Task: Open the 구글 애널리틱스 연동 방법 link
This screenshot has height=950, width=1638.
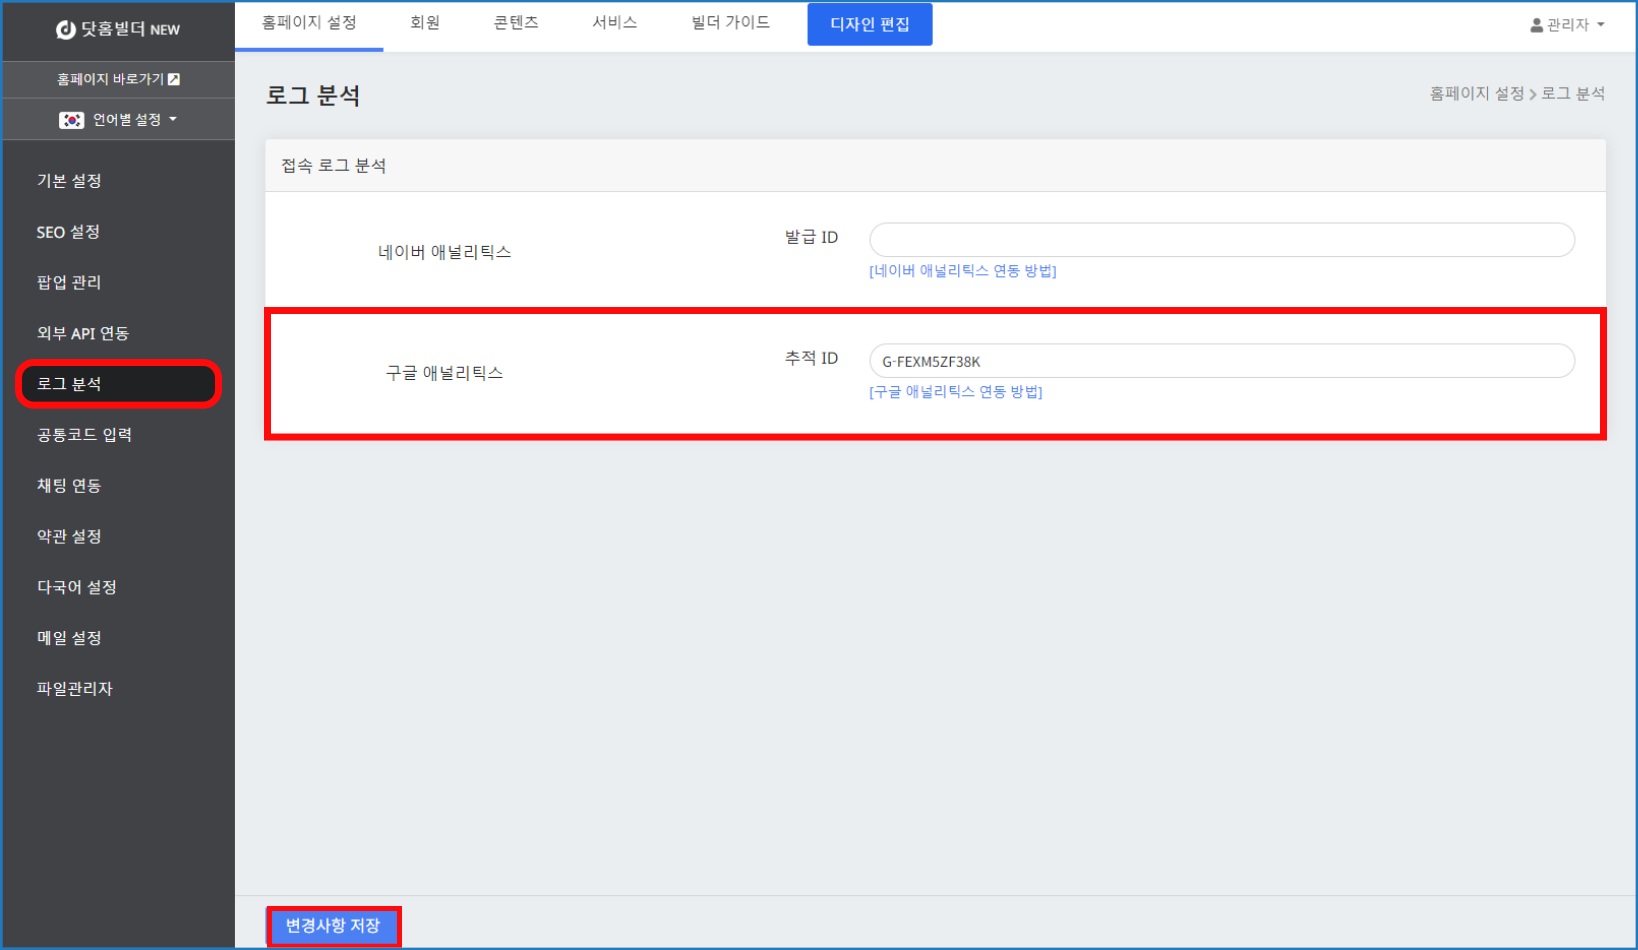Action: [x=955, y=392]
